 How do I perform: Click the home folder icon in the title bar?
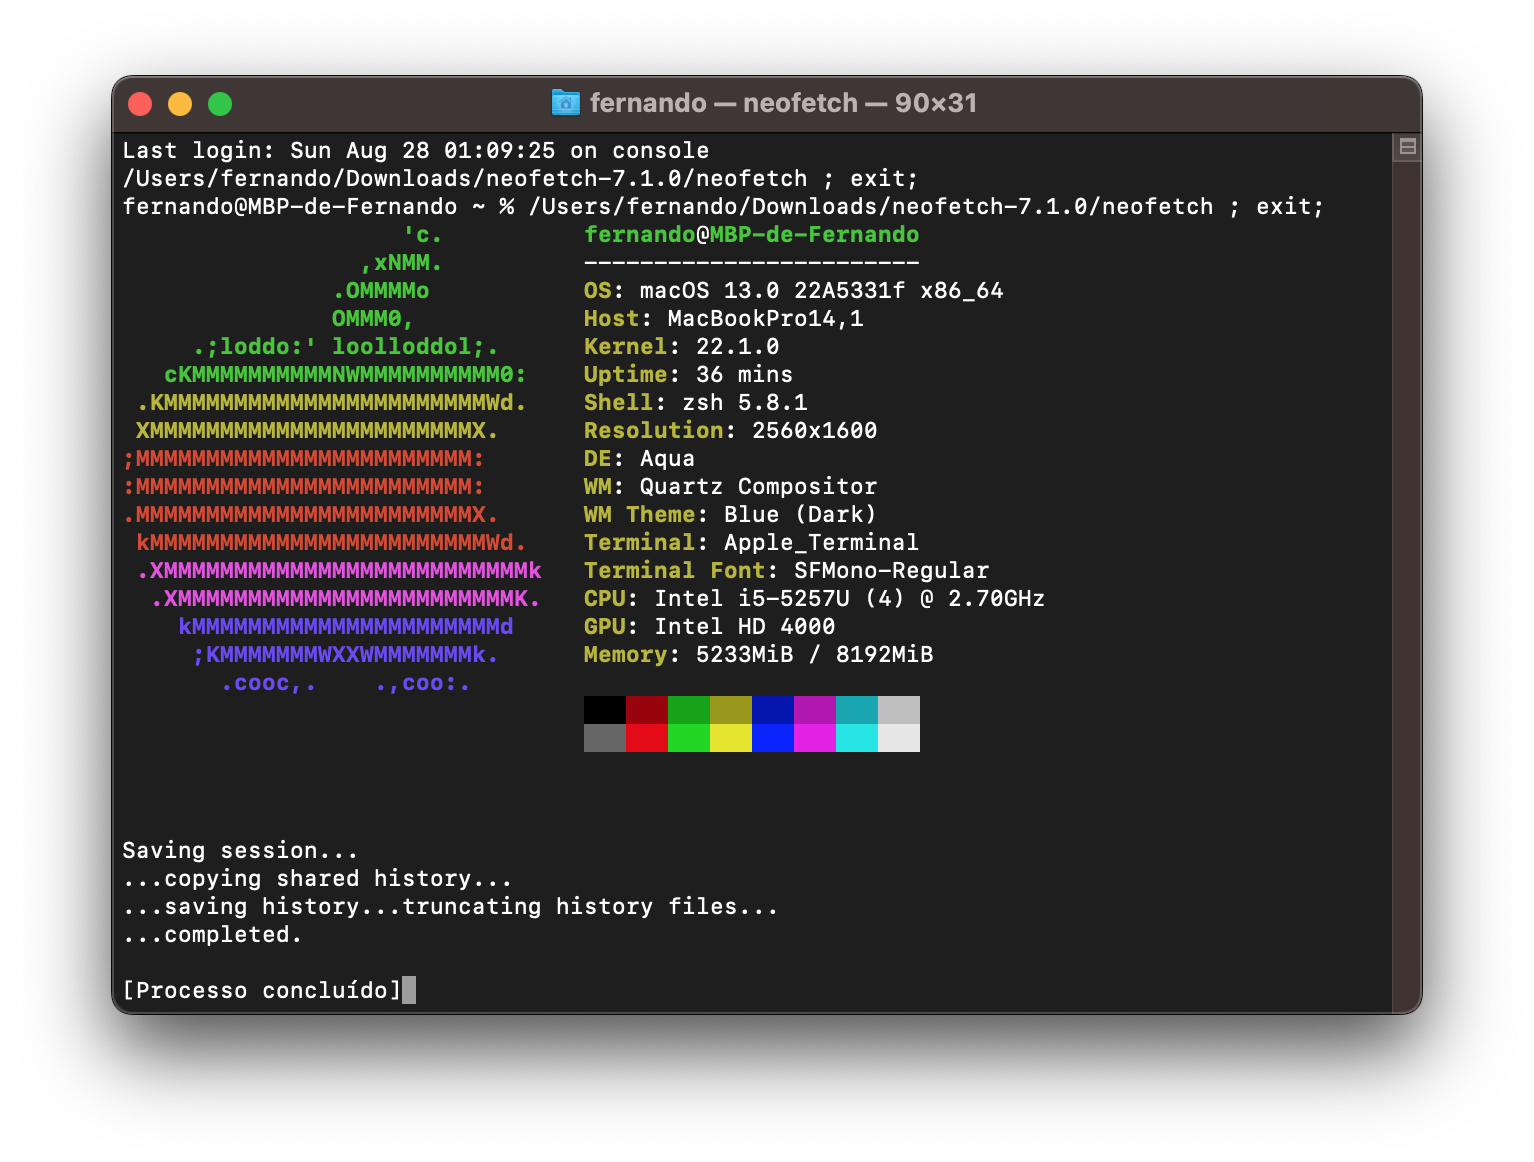(566, 103)
